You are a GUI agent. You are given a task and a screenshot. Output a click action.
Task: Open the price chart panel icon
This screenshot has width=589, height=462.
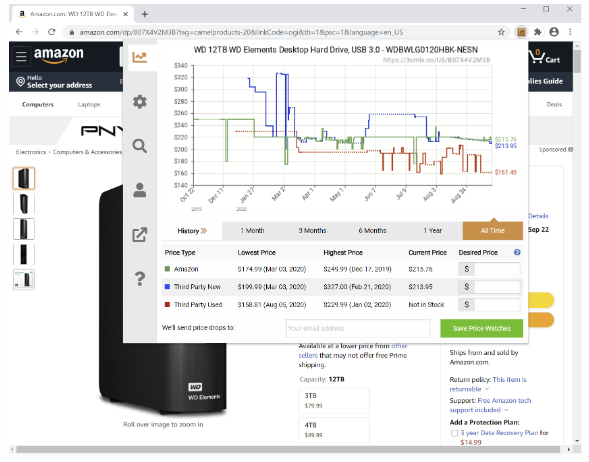[140, 57]
